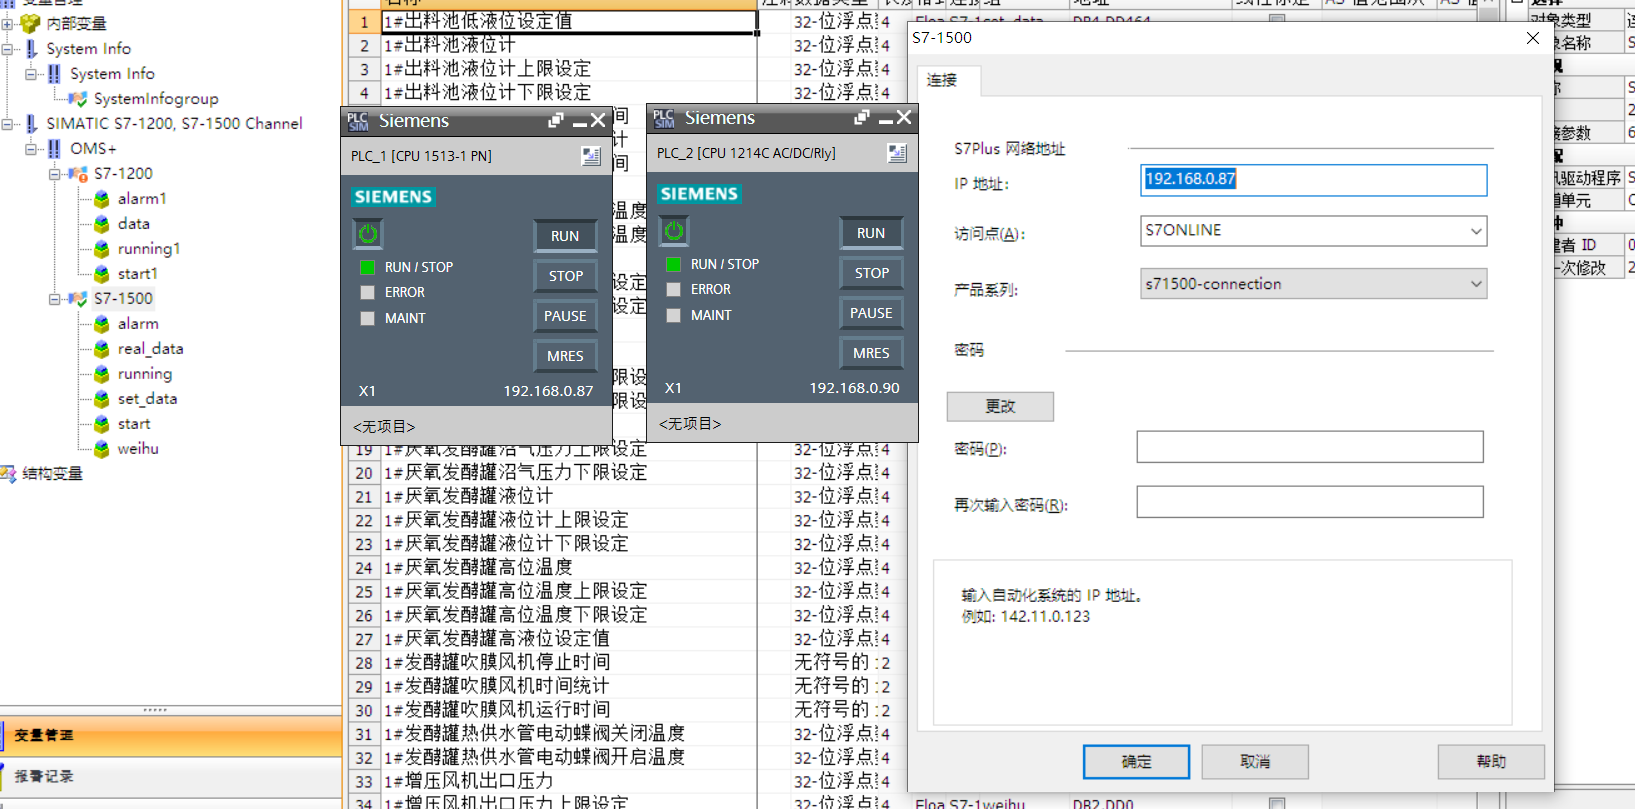Select the real_data tag group under S7-1500
Screen dimensions: 1635x809
pyautogui.click(x=150, y=349)
